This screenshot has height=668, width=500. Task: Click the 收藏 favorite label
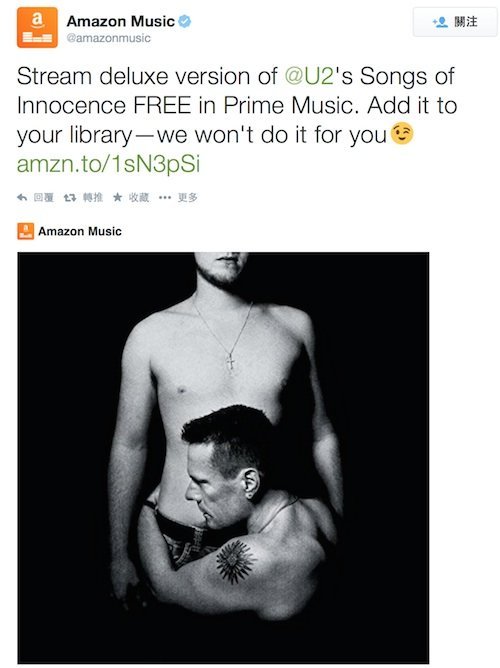(139, 198)
